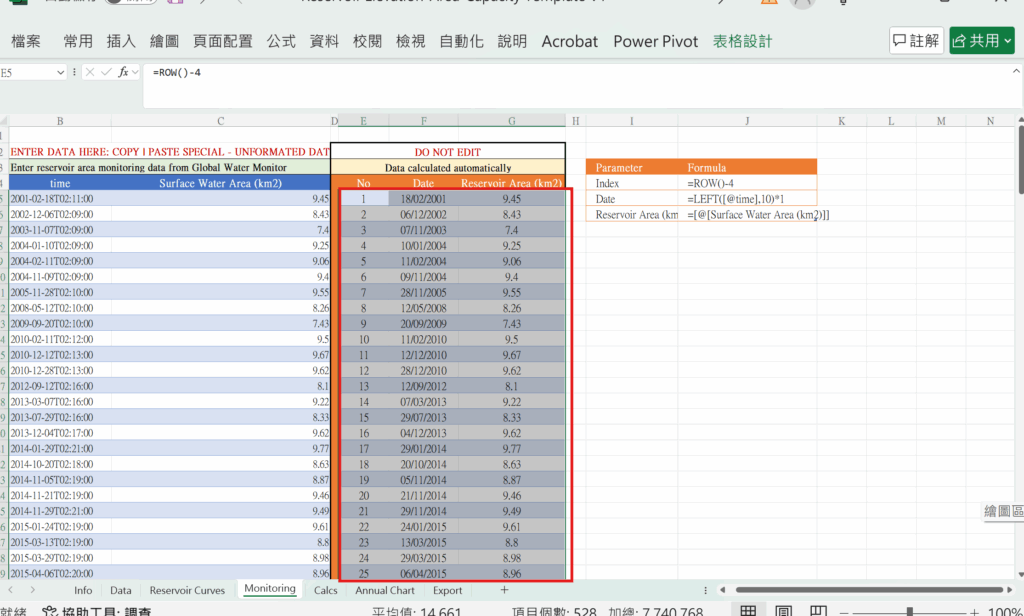The height and width of the screenshot is (616, 1024).
Task: Select cell with time 2001-02-18T02:11:00
Action: pyautogui.click(x=60, y=199)
